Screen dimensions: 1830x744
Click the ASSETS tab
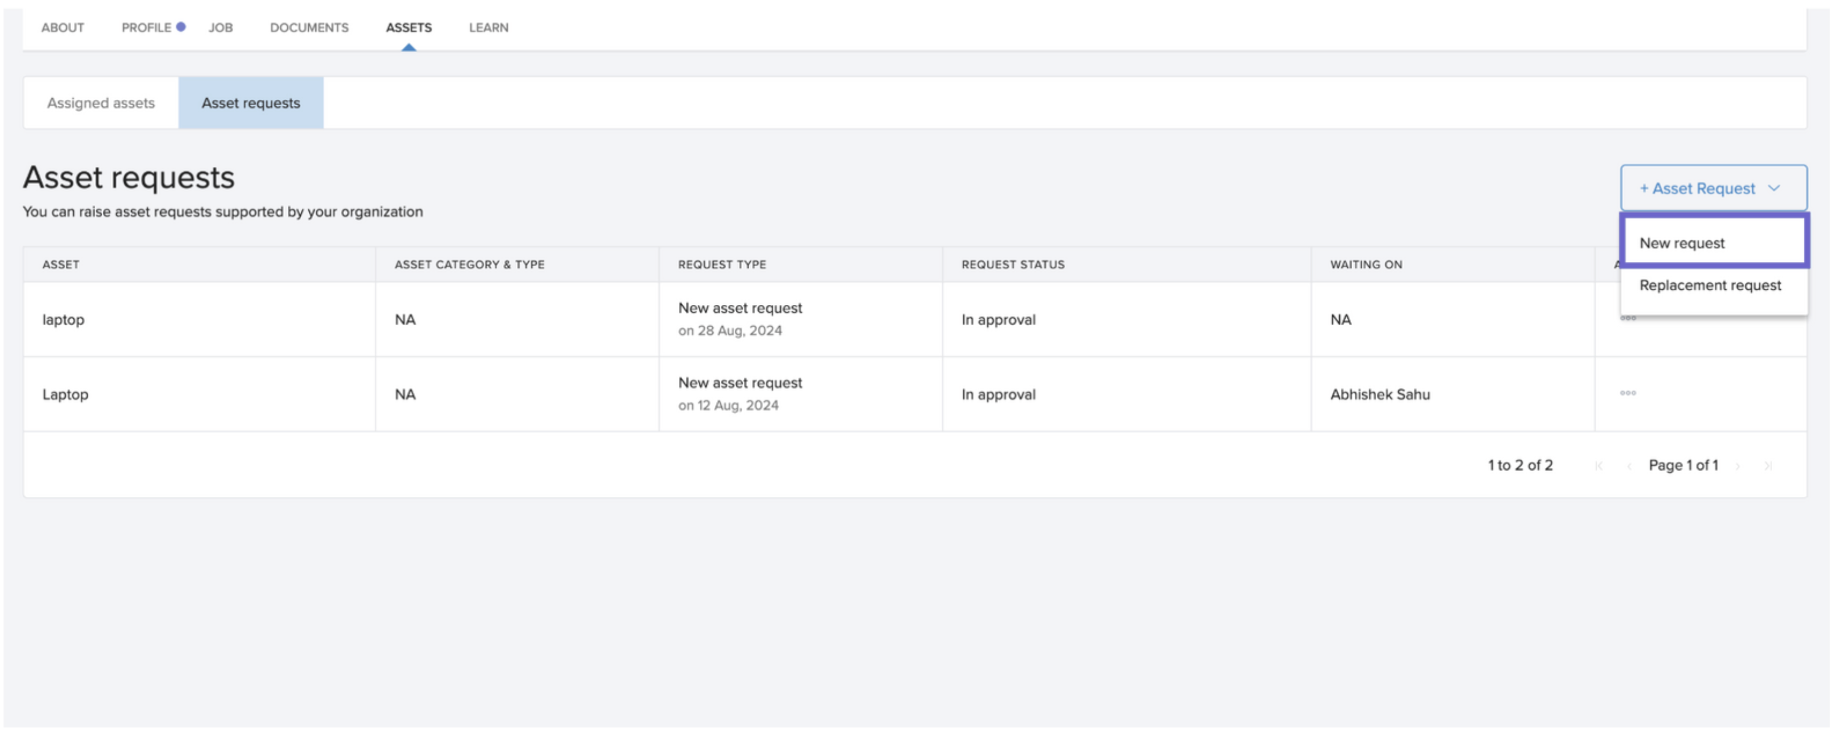tap(409, 28)
